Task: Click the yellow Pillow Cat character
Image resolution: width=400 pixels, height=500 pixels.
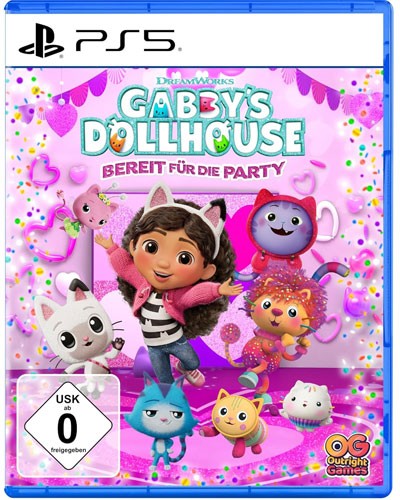Action: coord(236,422)
